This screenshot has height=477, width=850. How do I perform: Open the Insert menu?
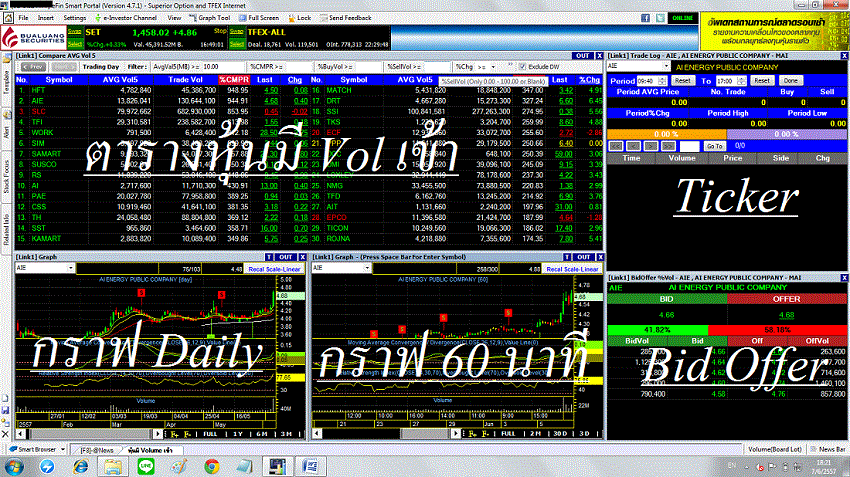point(46,18)
